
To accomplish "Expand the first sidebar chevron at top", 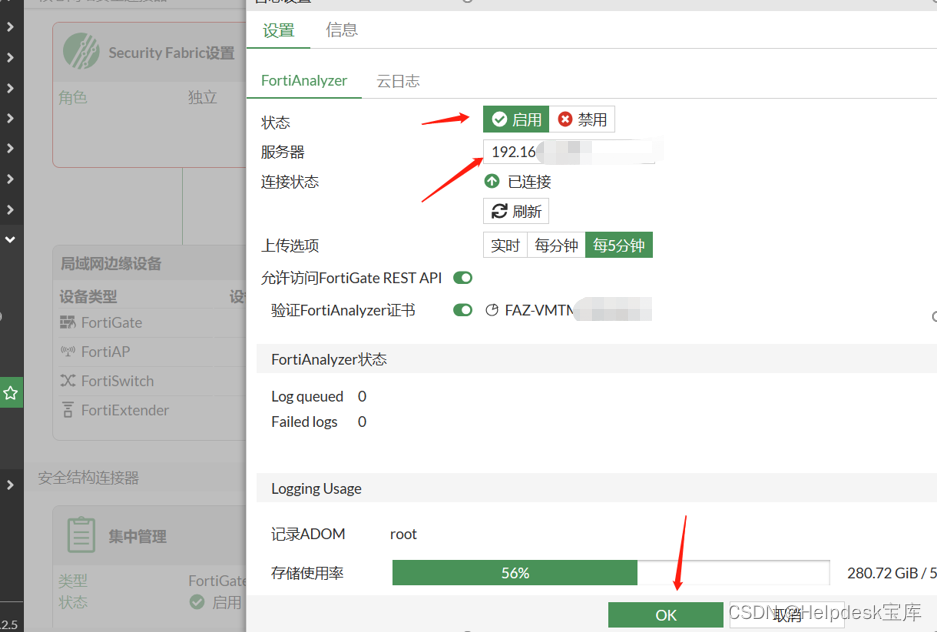I will pyautogui.click(x=11, y=27).
